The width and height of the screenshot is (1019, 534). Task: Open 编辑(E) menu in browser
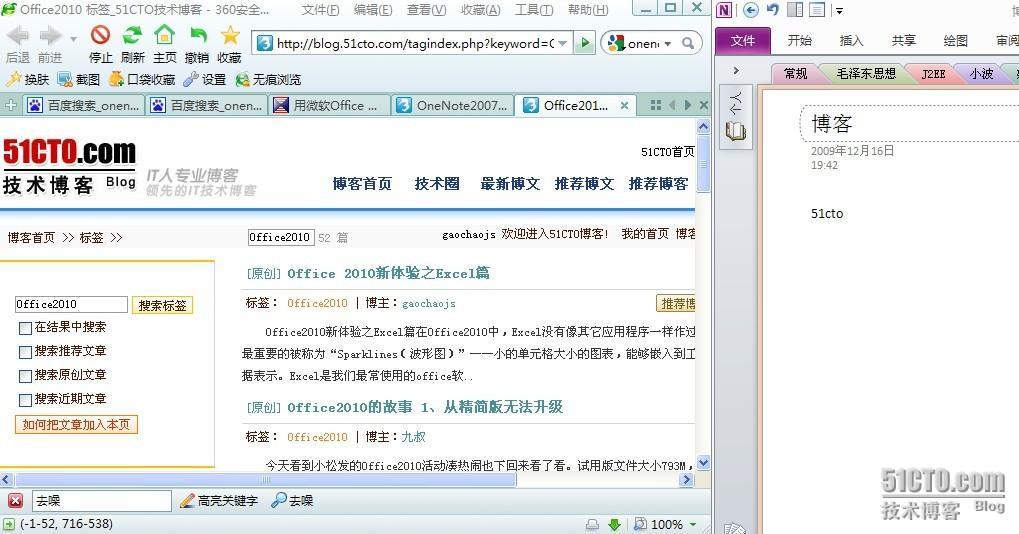pyautogui.click(x=373, y=10)
